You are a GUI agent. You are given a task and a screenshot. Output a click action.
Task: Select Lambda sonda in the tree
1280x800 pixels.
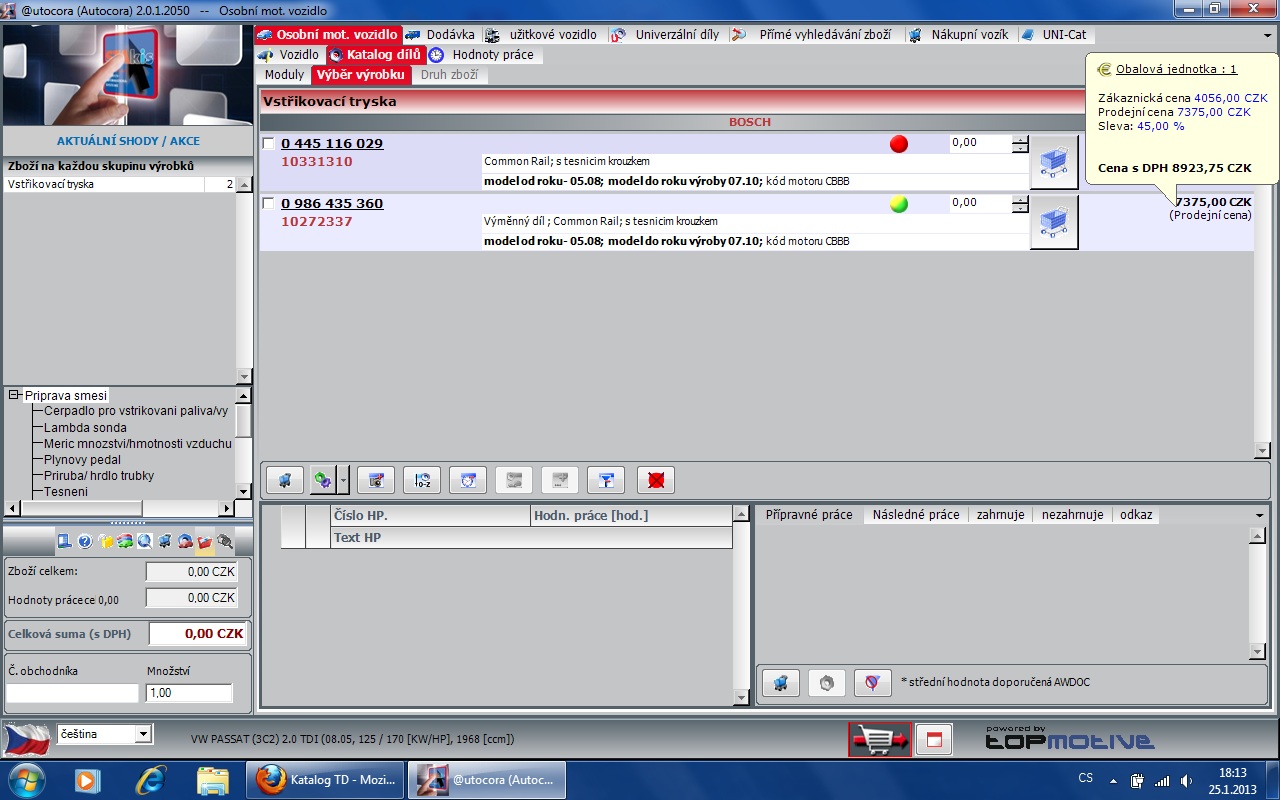(x=85, y=428)
